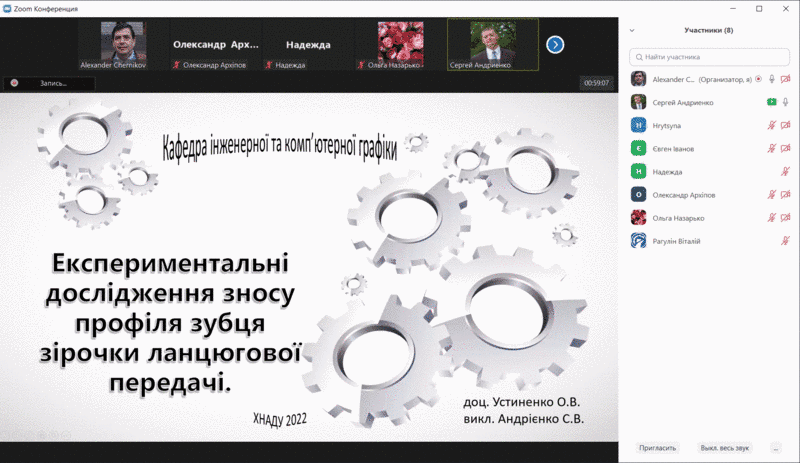
Task: Toggle muted microphone for Hrytsyna
Action: (771, 125)
